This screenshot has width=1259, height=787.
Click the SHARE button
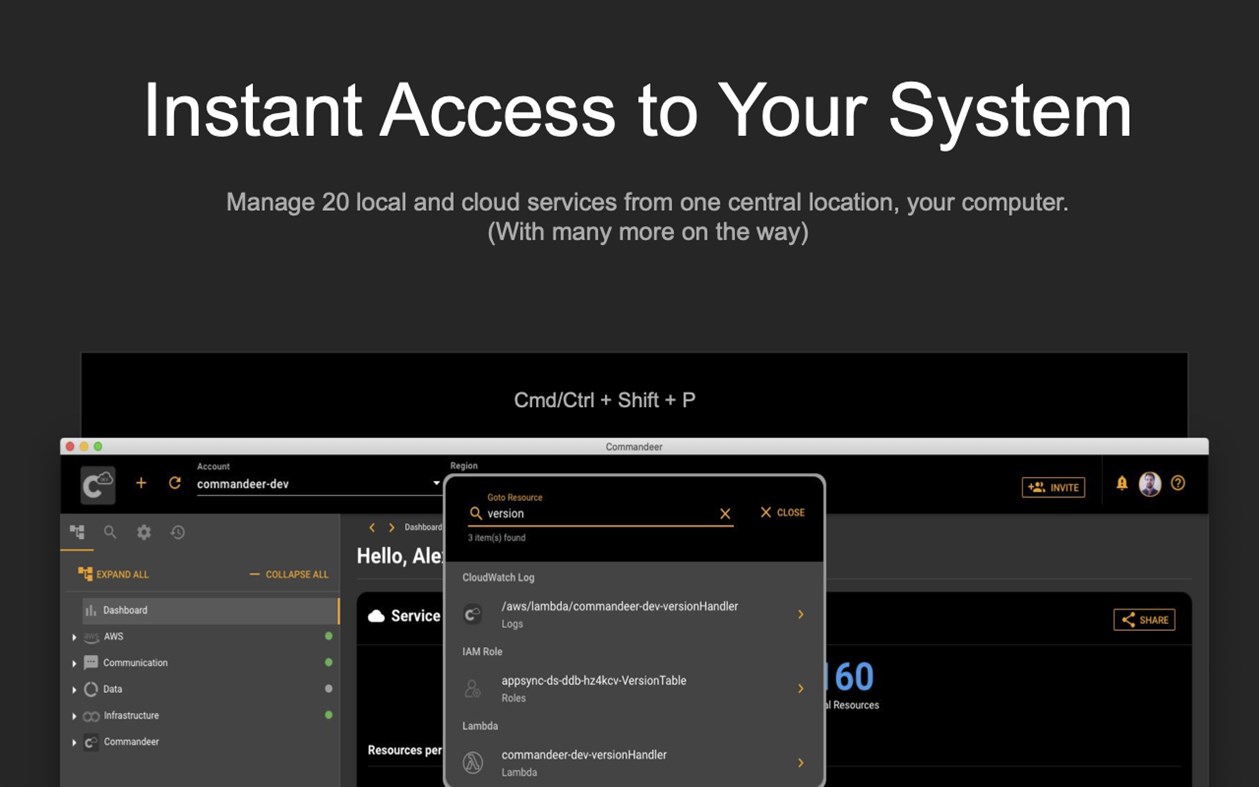click(x=1144, y=620)
